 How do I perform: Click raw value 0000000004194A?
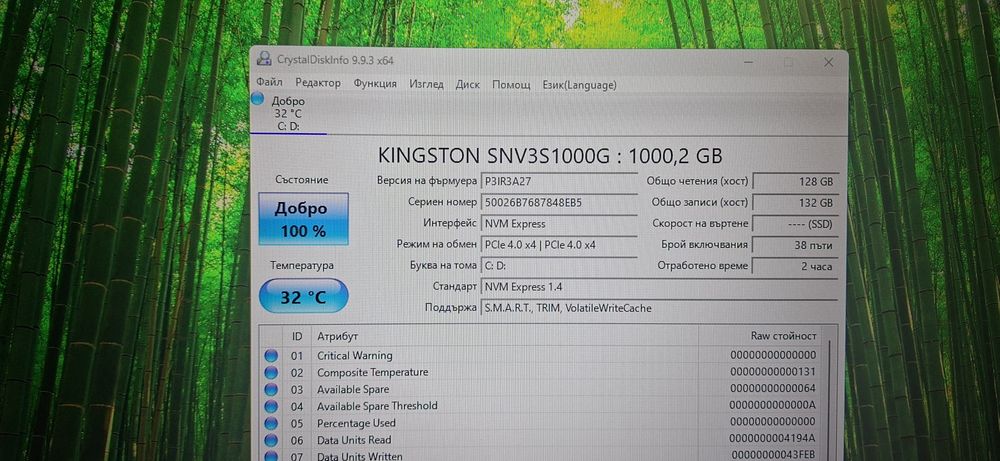click(772, 439)
